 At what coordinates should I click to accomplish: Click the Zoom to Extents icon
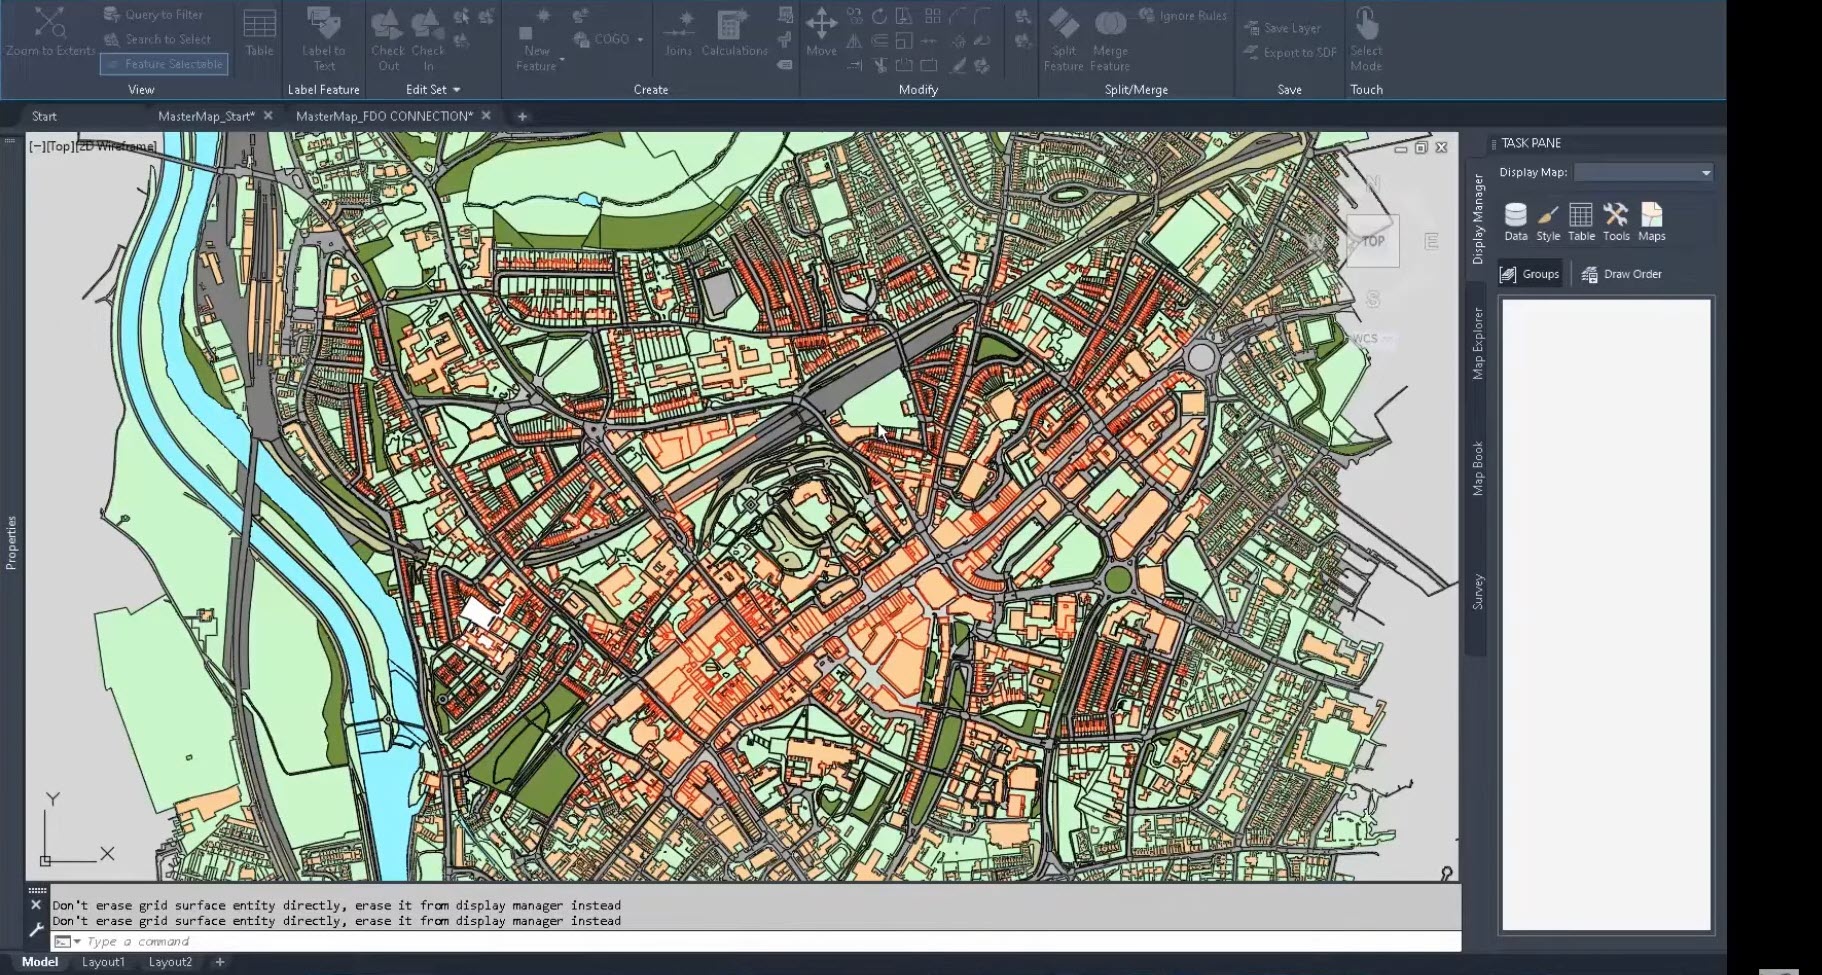(50, 30)
